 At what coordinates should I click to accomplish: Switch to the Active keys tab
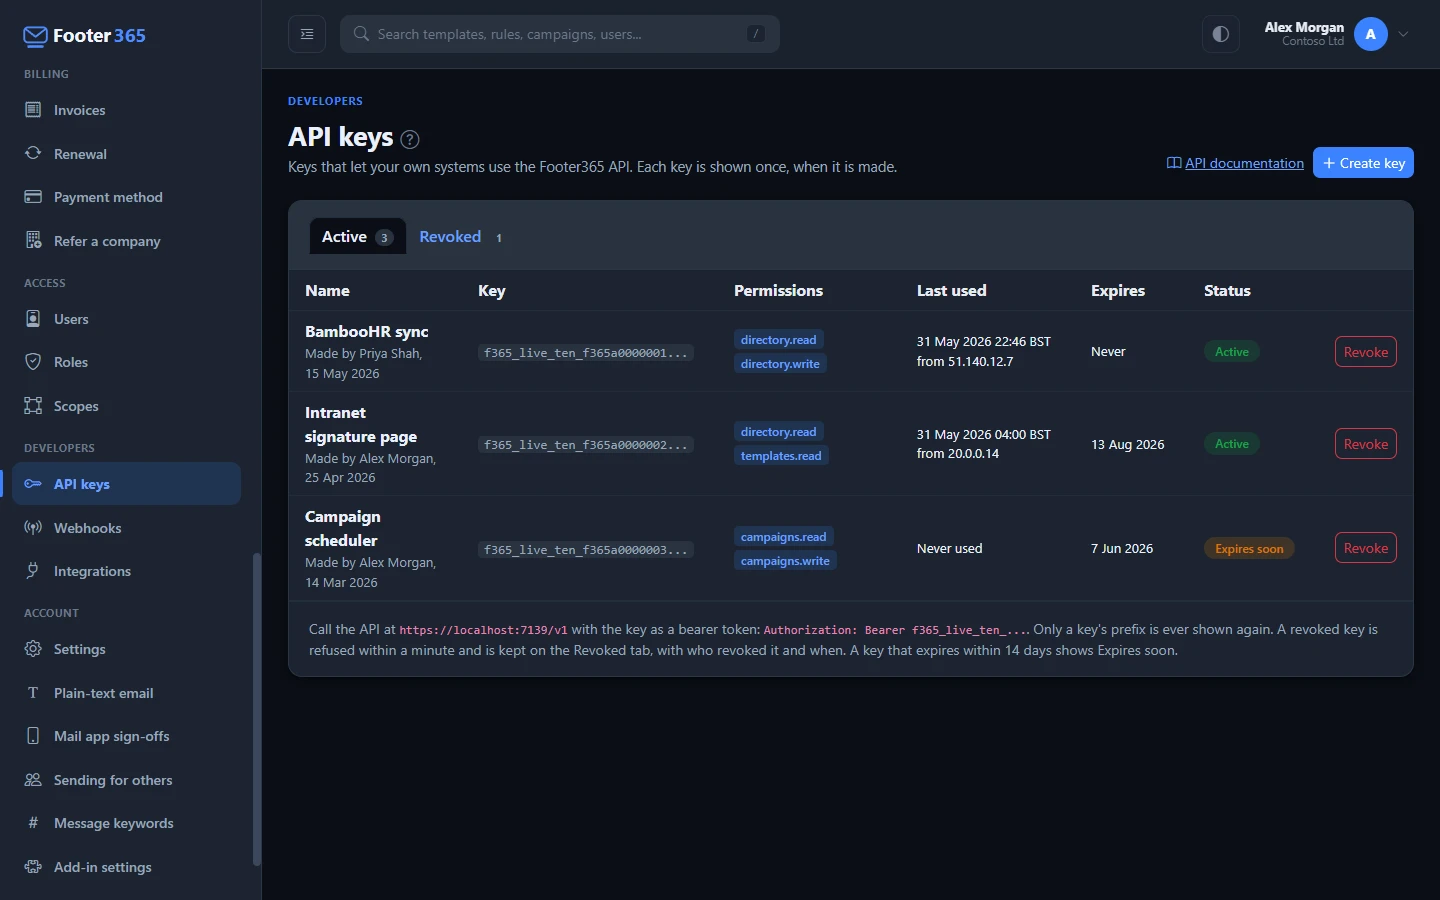pyautogui.click(x=357, y=237)
